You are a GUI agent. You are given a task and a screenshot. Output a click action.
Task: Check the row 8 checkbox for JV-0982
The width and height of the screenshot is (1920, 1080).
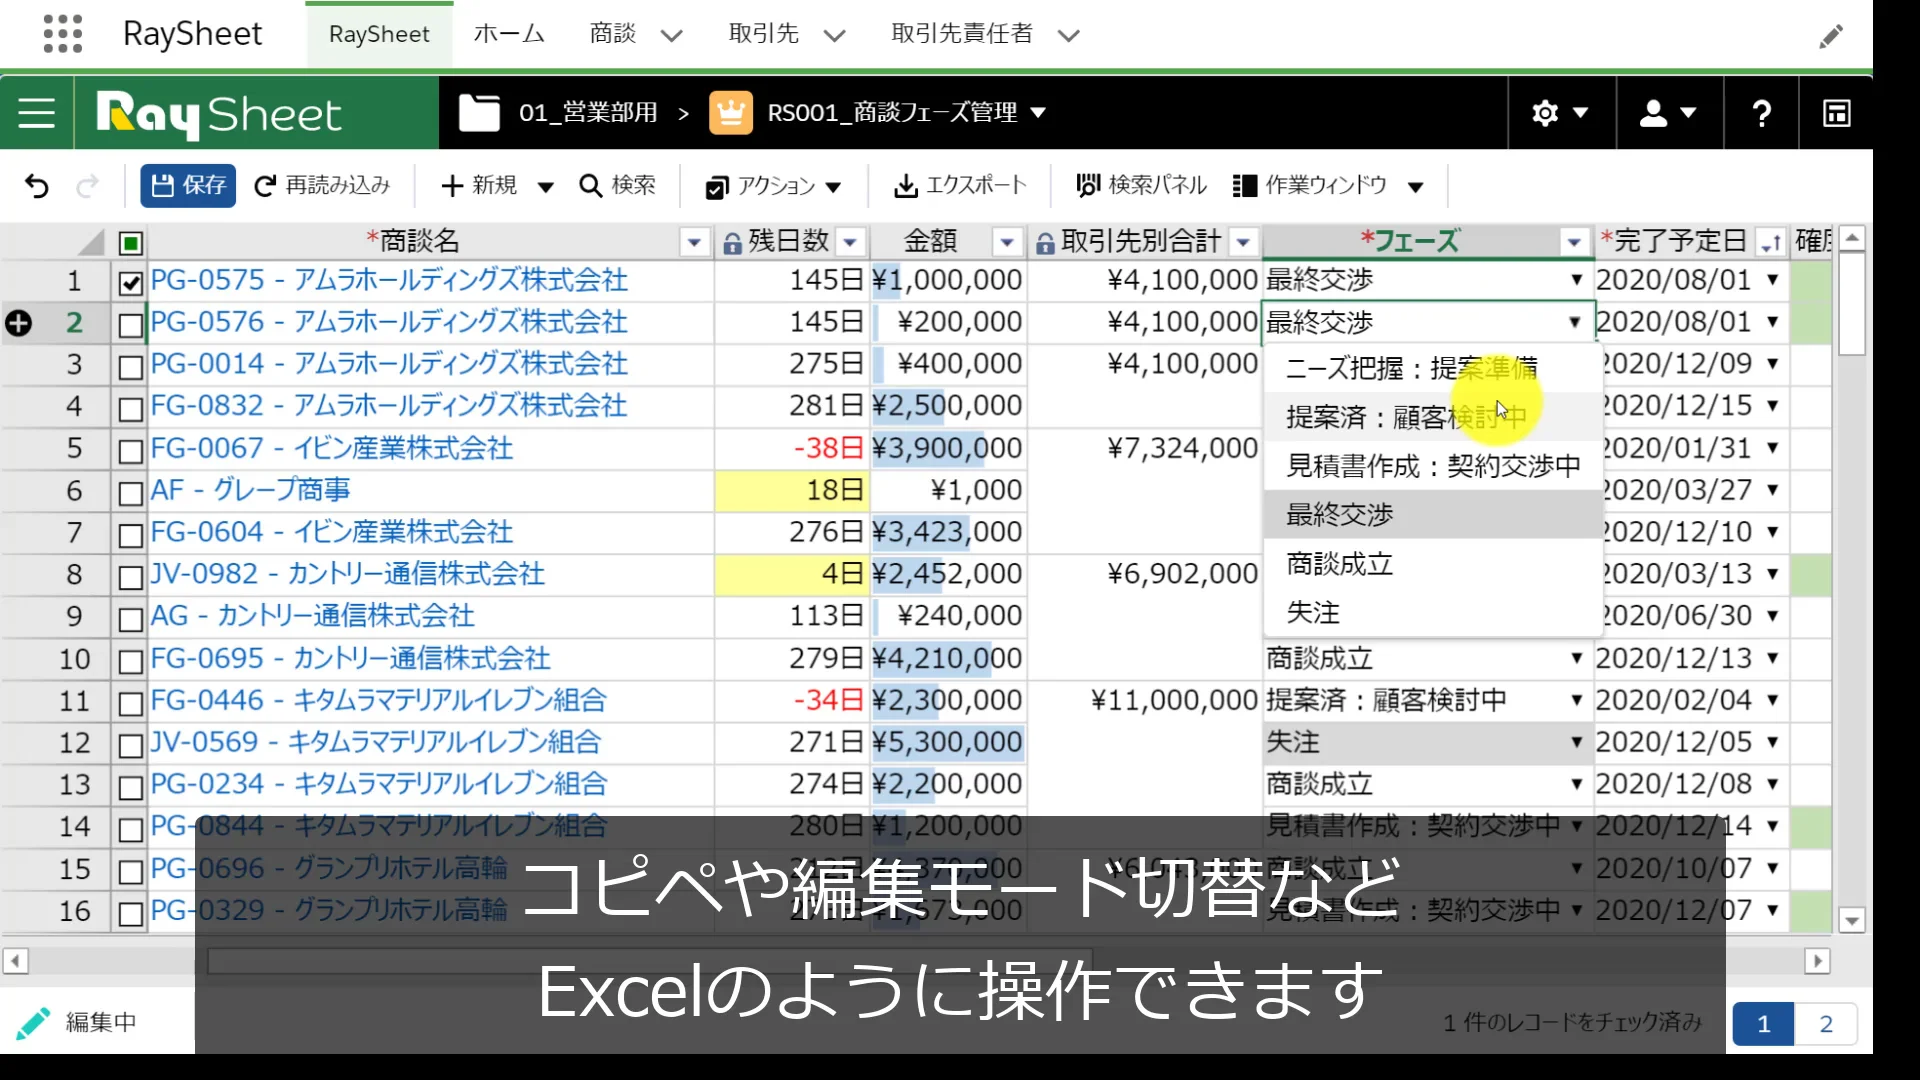[130, 577]
